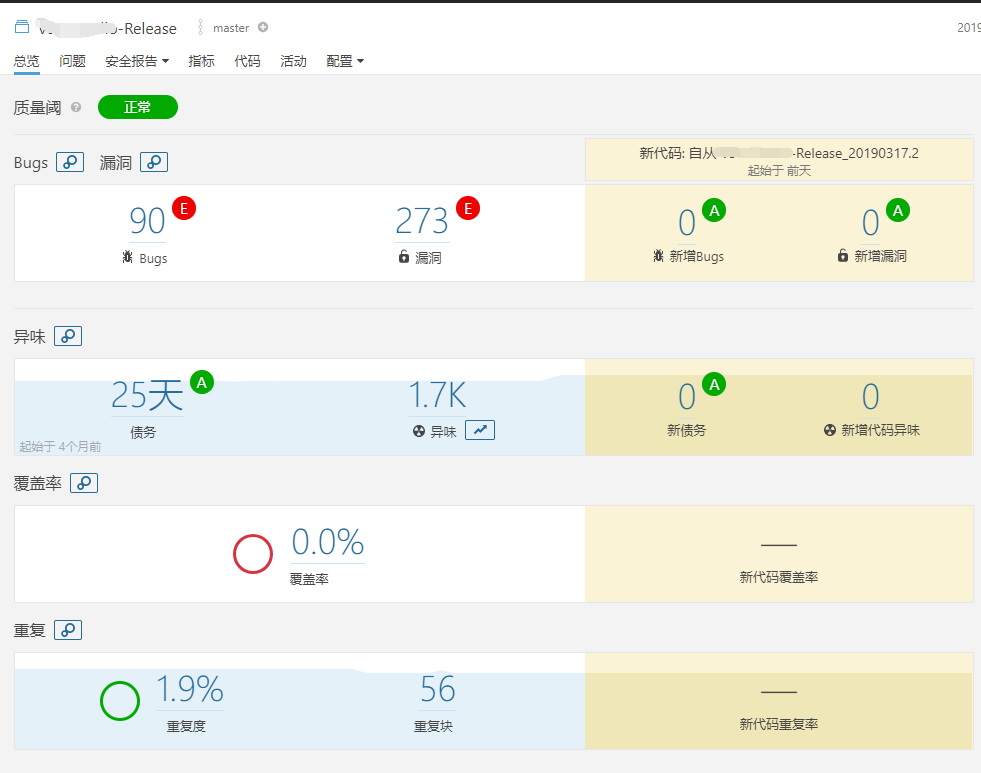Click the 质量阈 help question icon
Image resolution: width=981 pixels, height=773 pixels.
tap(76, 107)
